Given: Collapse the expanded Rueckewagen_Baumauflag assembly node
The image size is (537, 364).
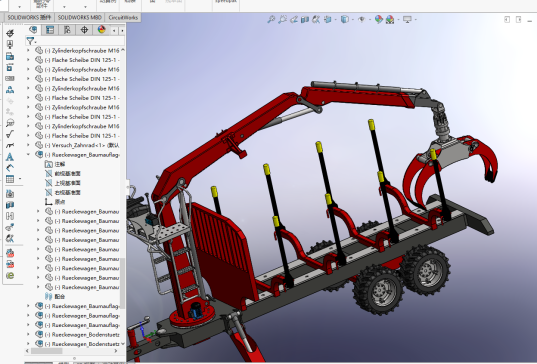Looking at the screenshot, I should tap(28, 155).
